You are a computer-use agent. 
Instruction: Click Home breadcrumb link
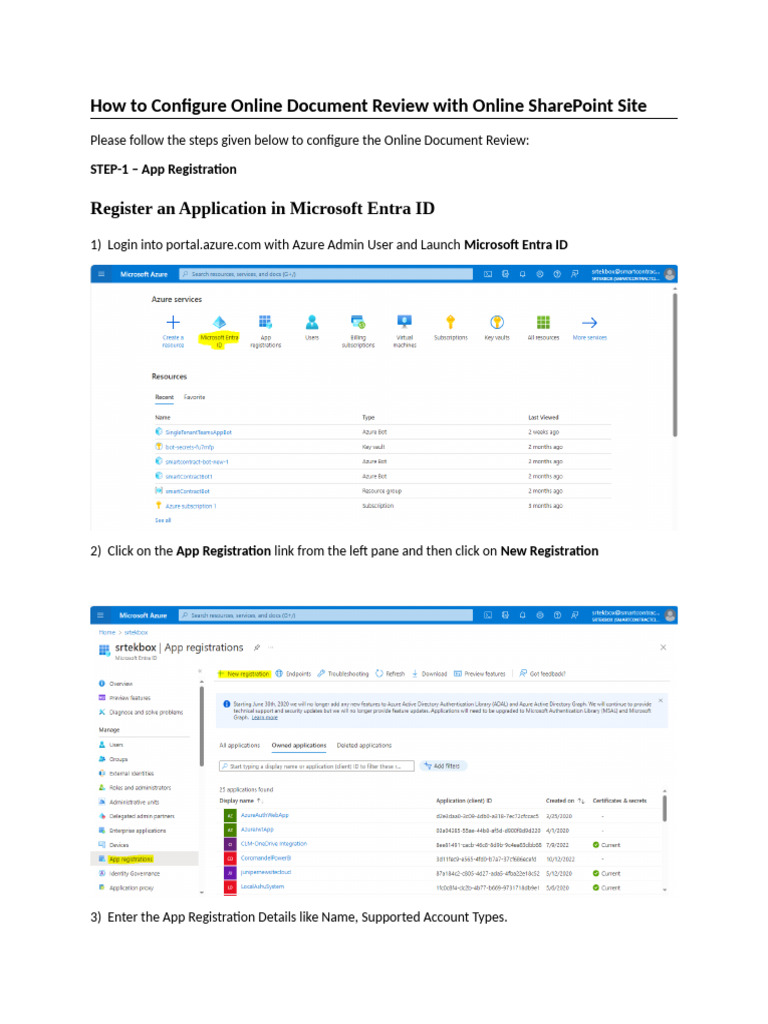pos(107,632)
